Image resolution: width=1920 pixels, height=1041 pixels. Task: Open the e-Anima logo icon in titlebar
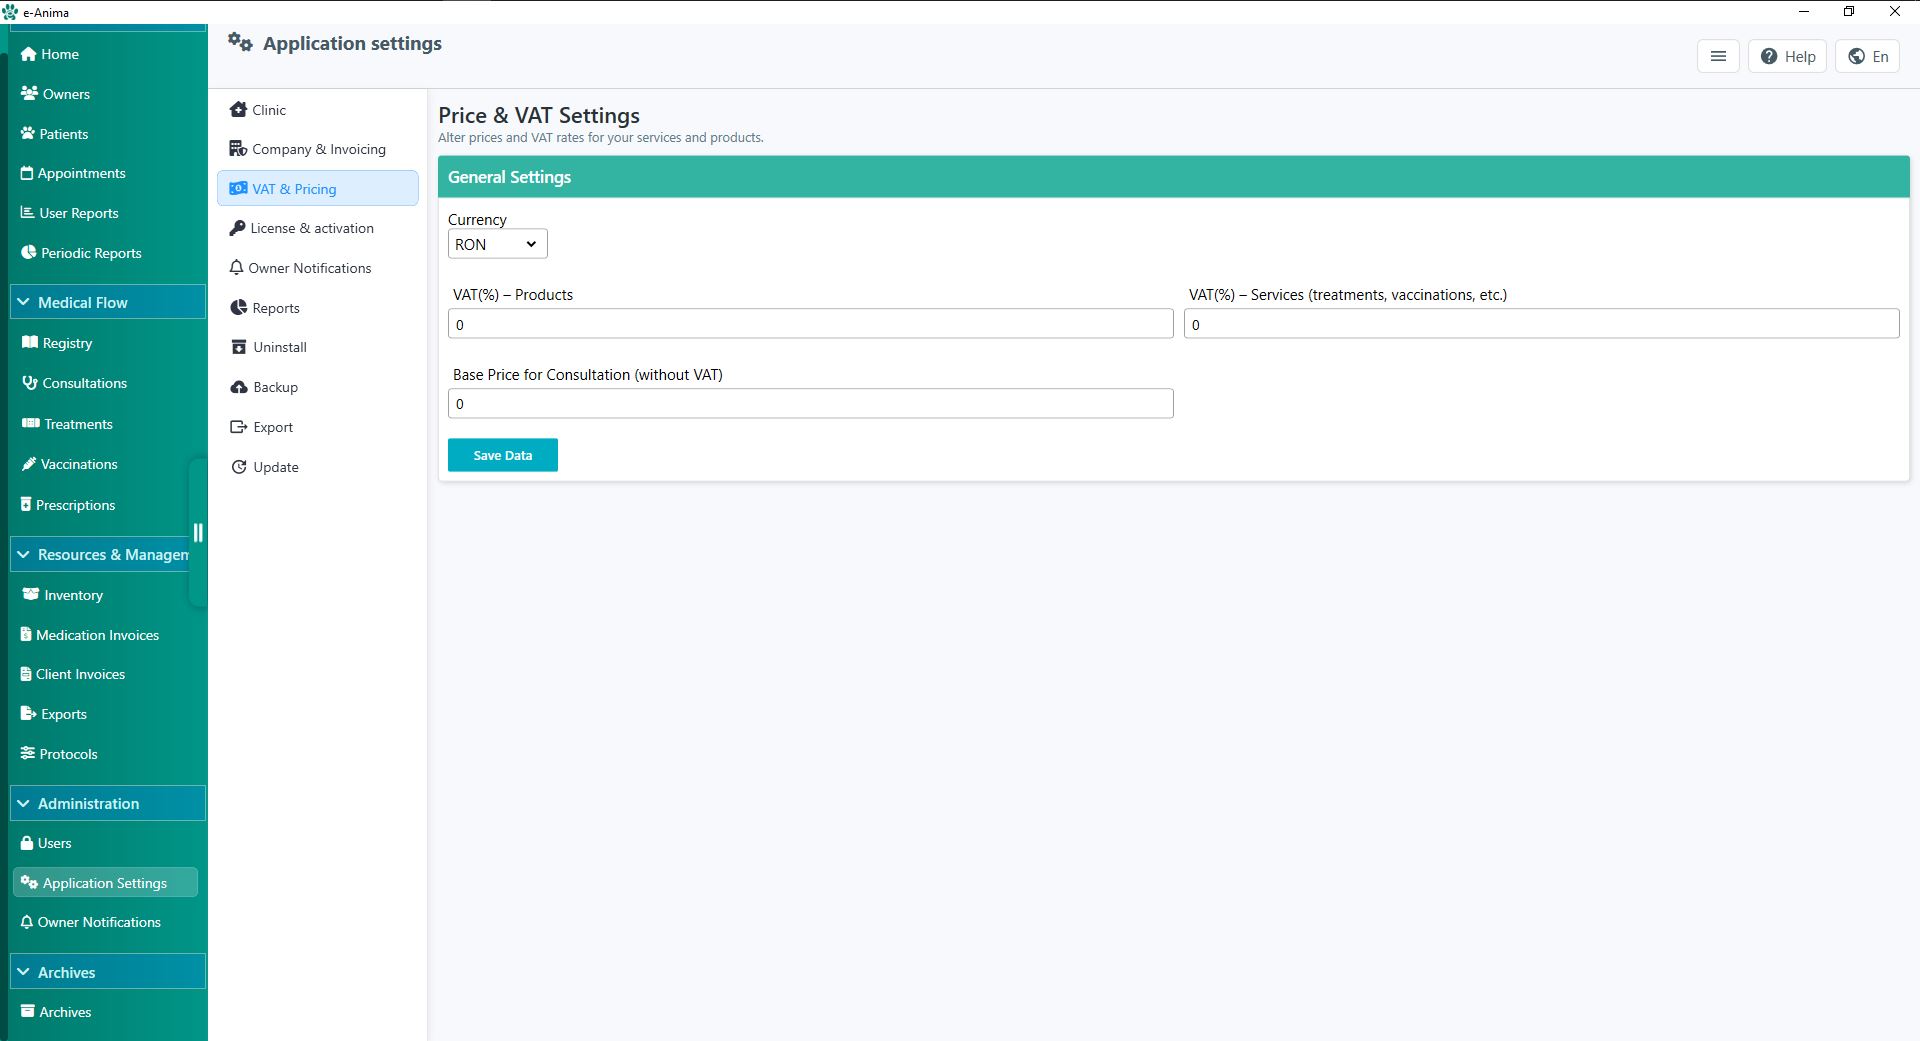point(11,12)
